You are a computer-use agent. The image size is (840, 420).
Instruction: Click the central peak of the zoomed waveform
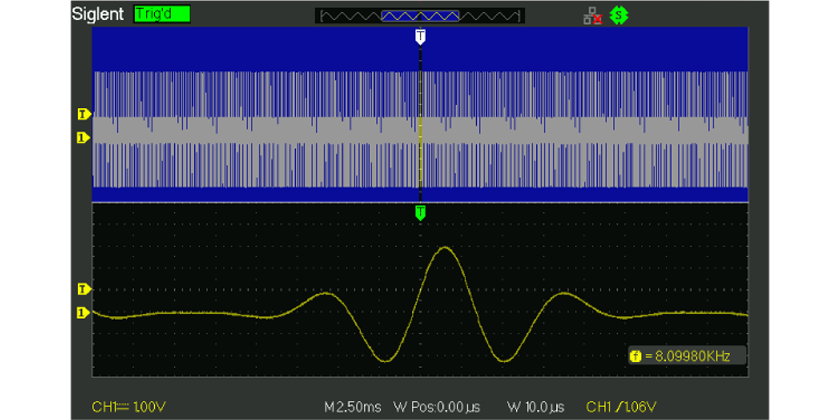click(x=444, y=249)
